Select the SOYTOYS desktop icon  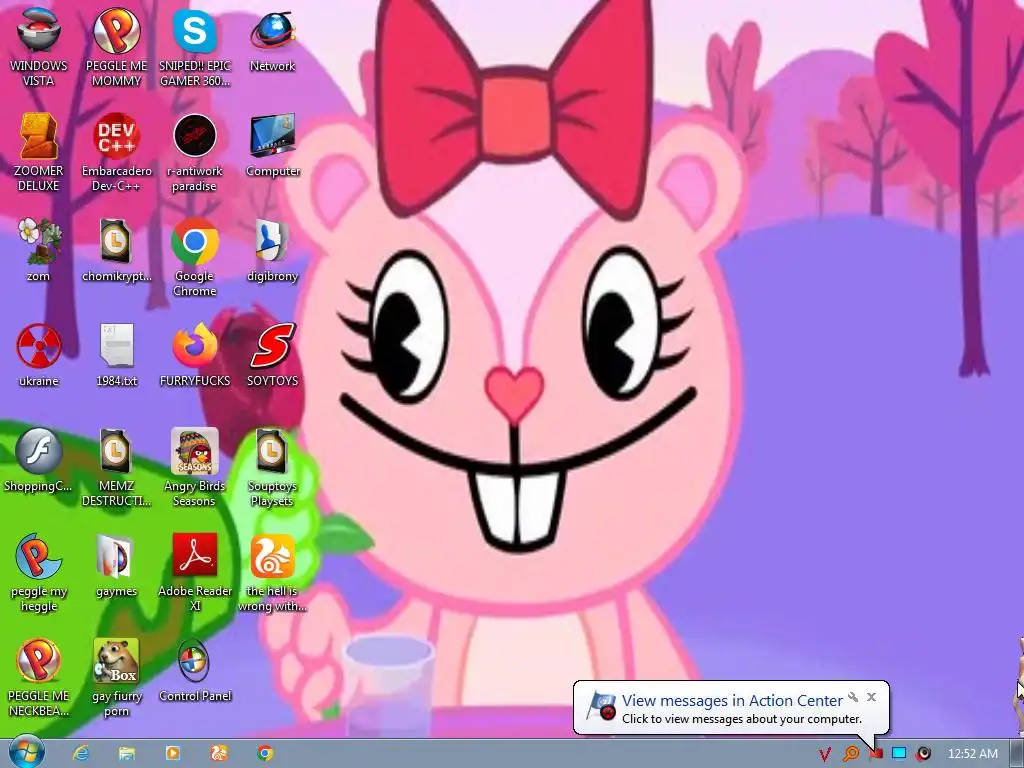tap(272, 355)
